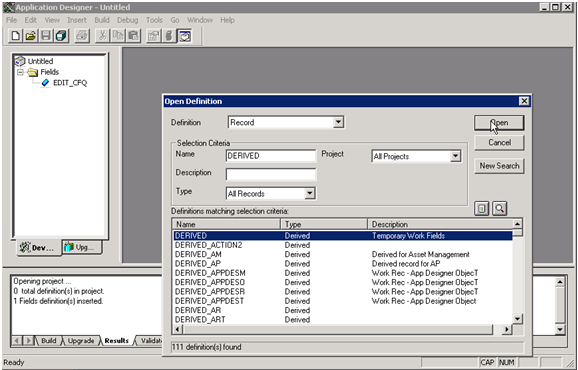
Task: Switch to the Upgrade workspace tab
Action: pyautogui.click(x=81, y=247)
